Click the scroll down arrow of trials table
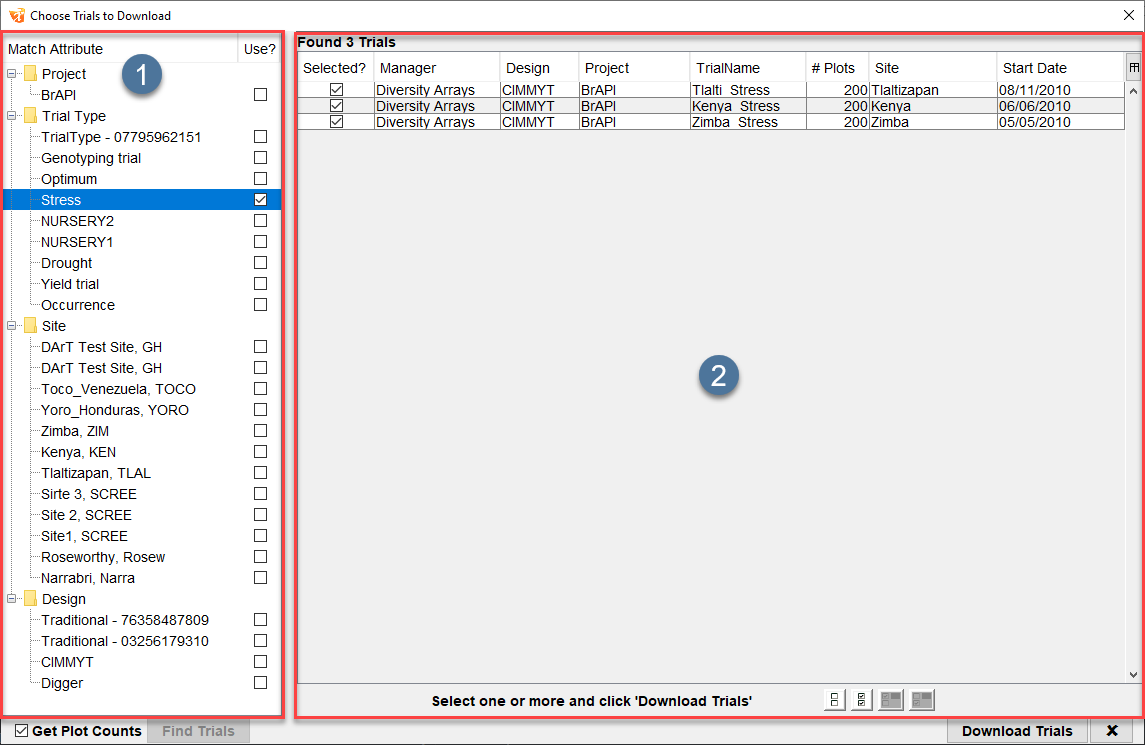The height and width of the screenshot is (745, 1145). pos(1133,675)
